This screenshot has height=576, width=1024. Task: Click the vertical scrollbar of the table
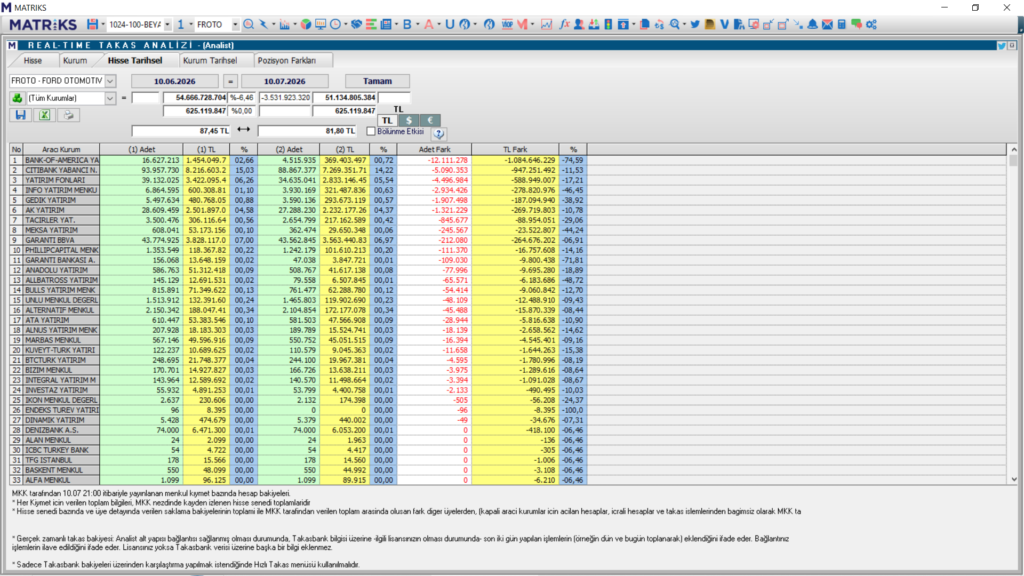coord(1013,314)
